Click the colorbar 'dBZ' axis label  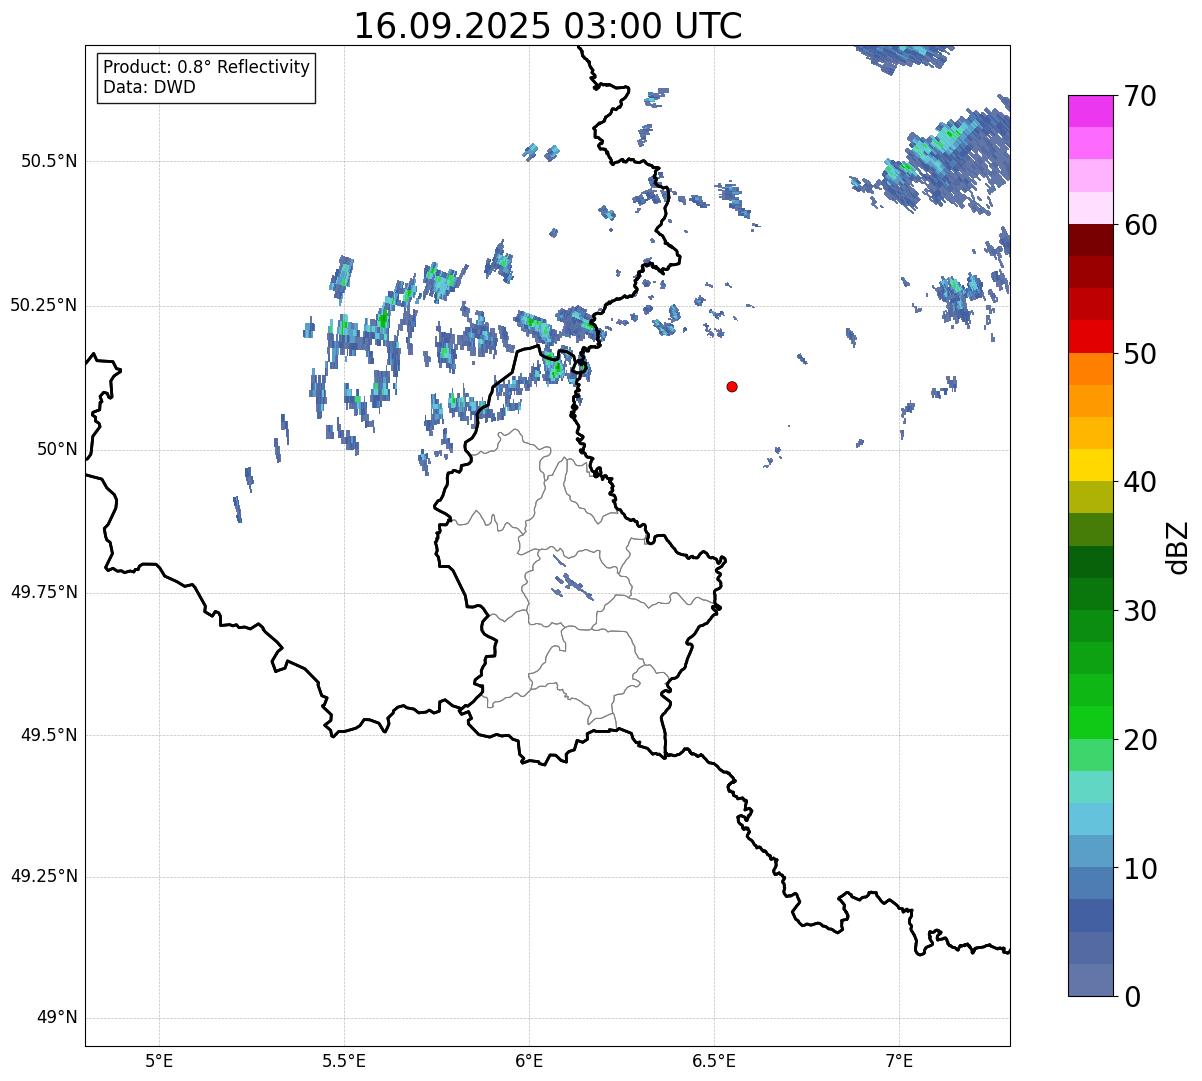click(x=1178, y=547)
